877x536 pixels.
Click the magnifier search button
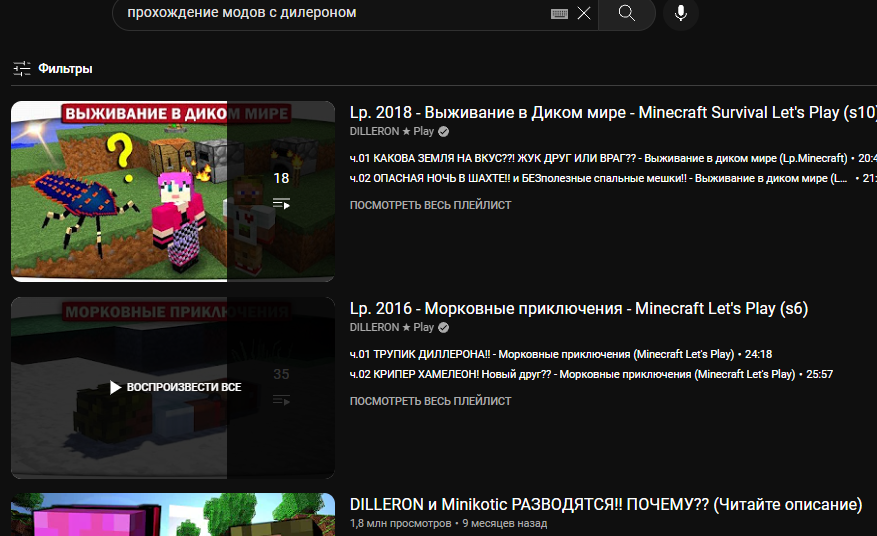coord(626,13)
